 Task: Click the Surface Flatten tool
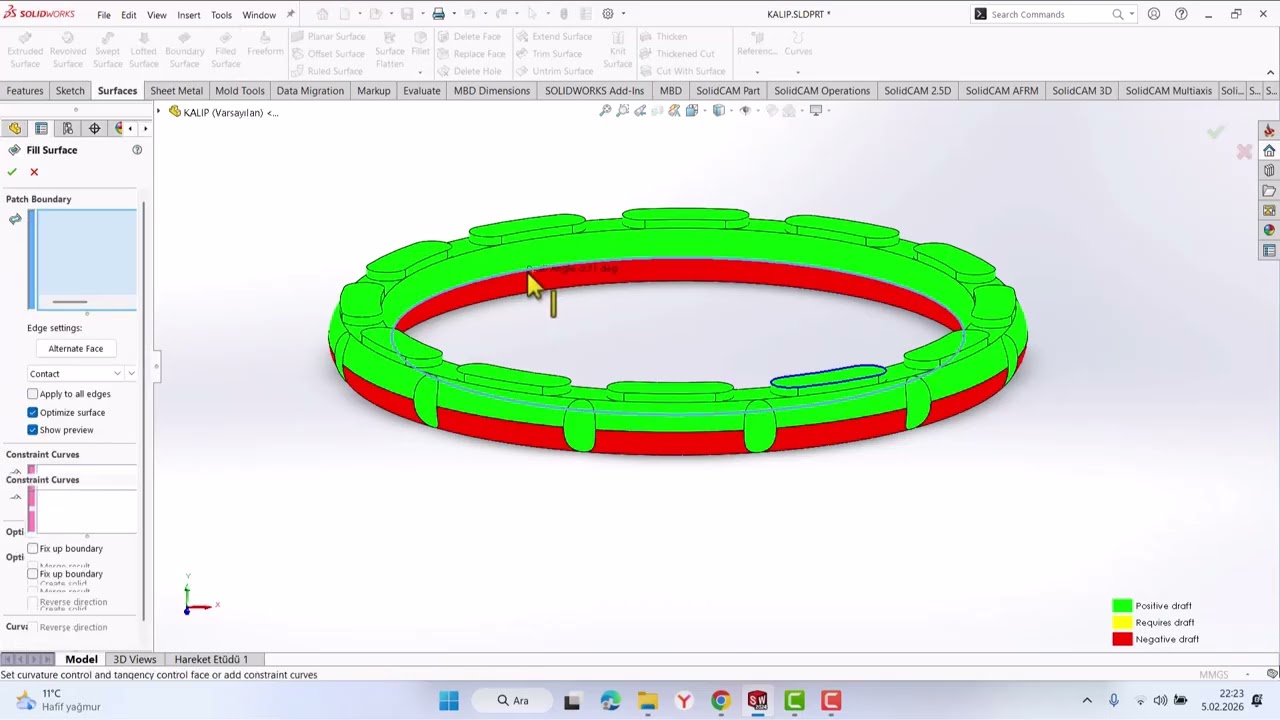click(390, 51)
